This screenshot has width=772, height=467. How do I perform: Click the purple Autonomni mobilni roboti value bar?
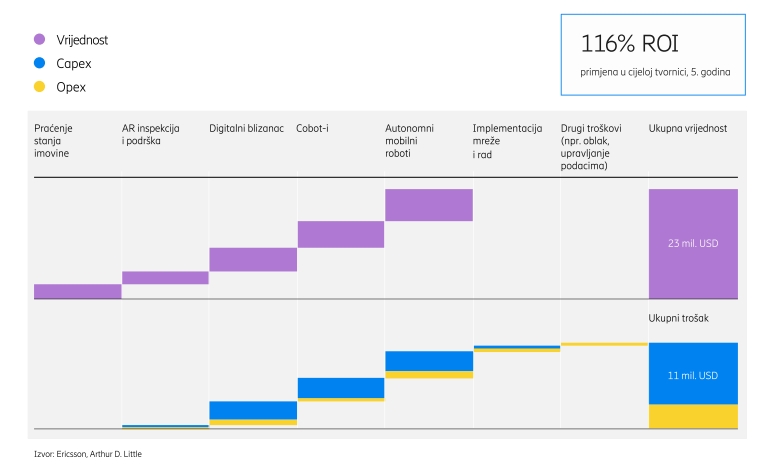click(428, 205)
